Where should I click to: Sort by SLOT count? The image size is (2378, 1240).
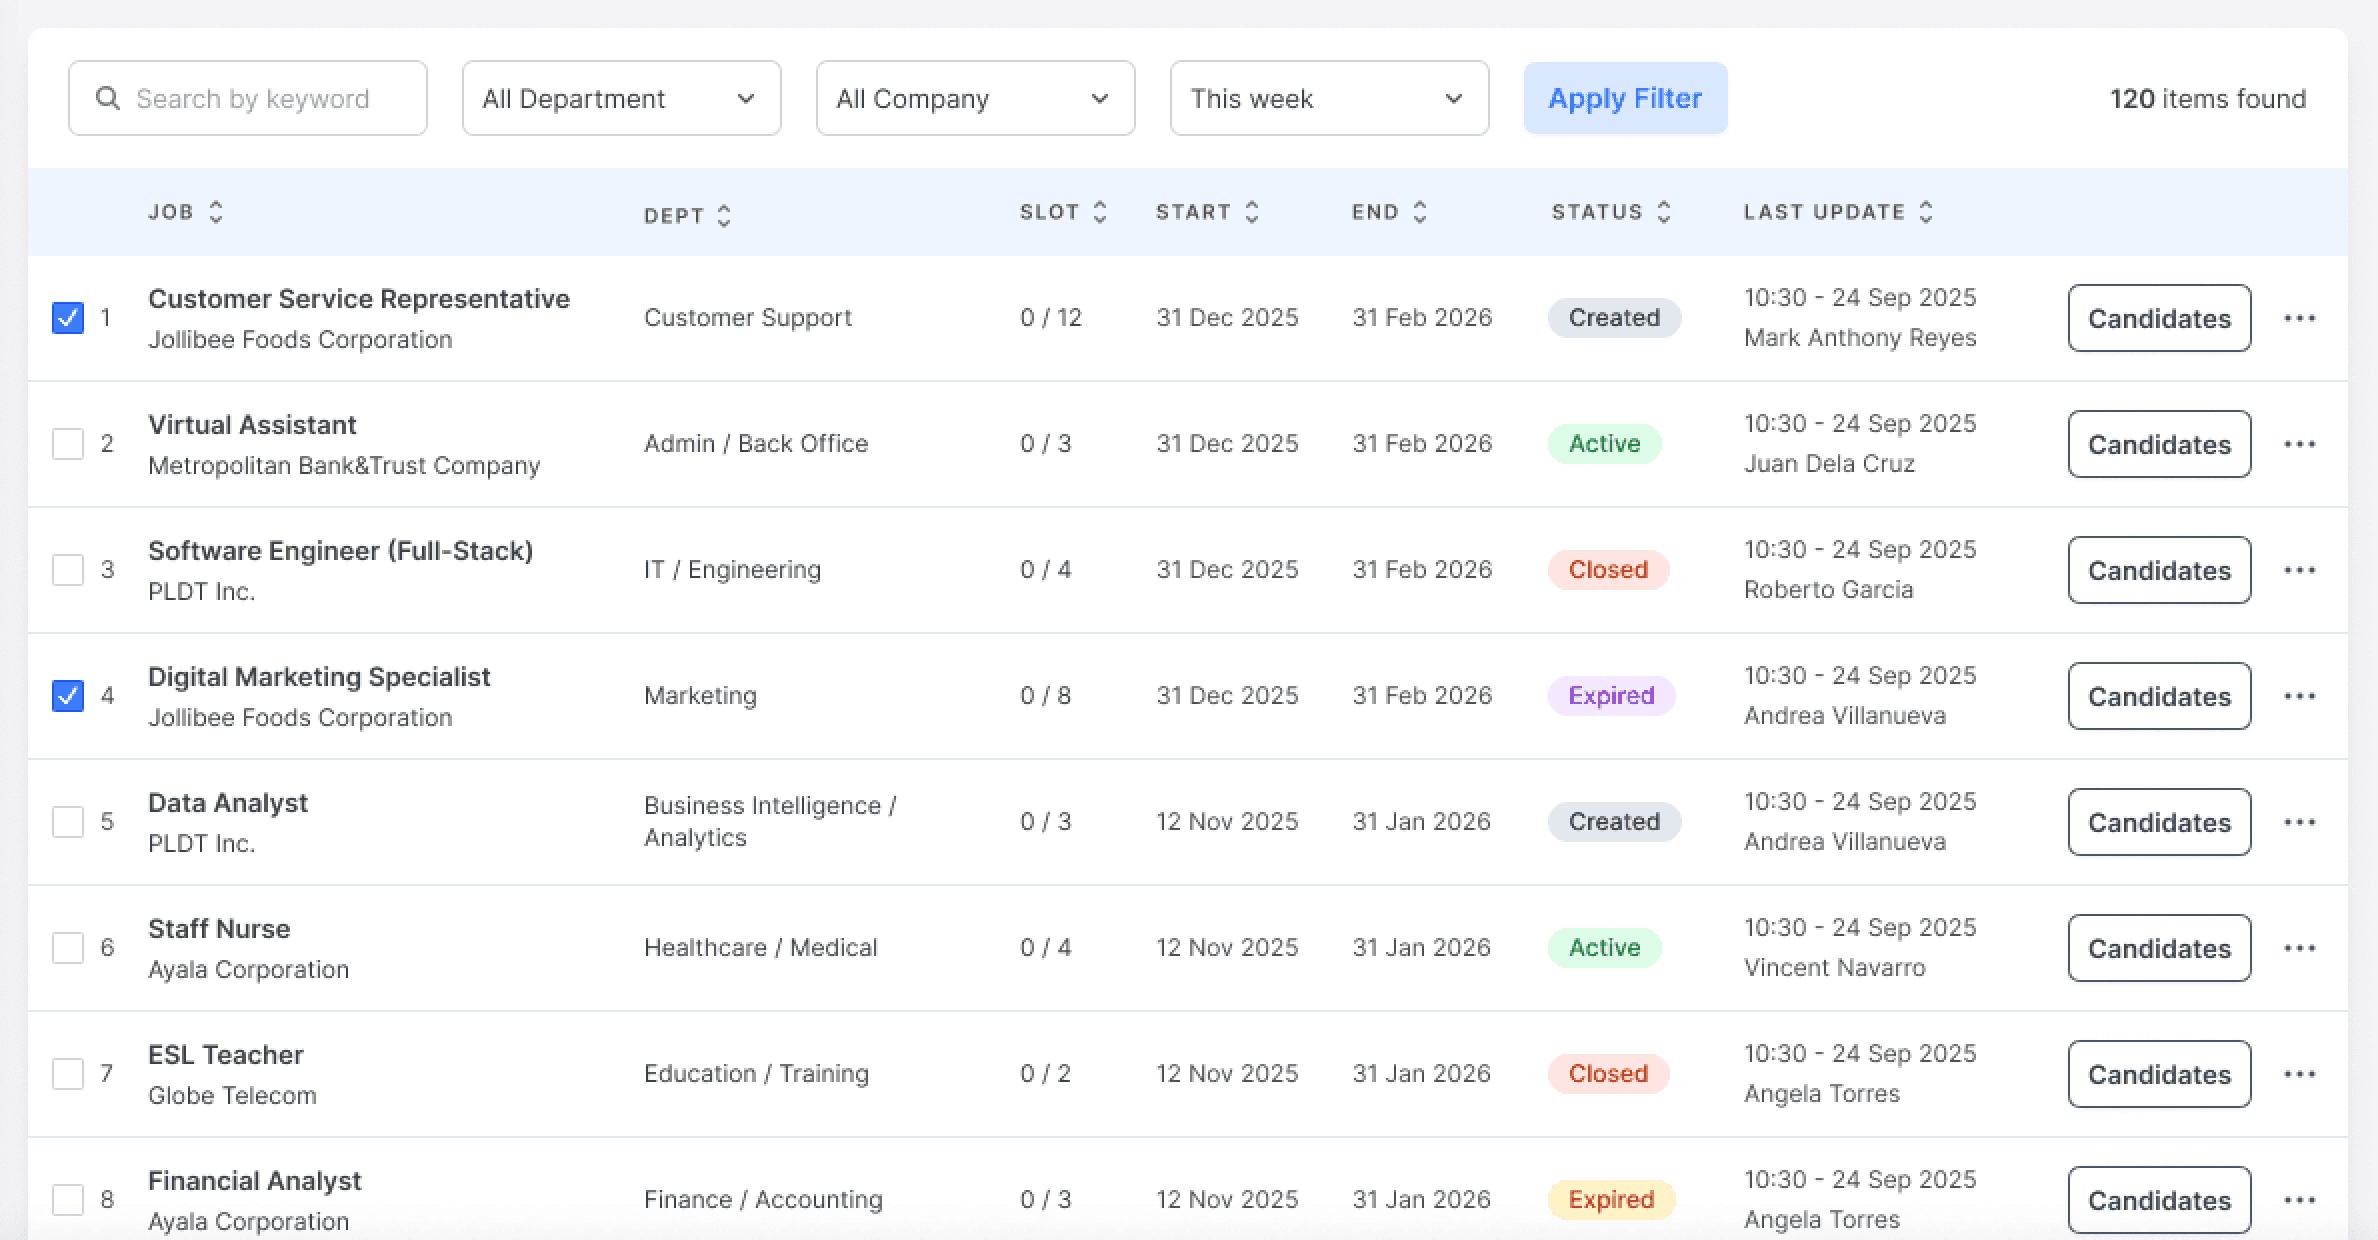(x=1099, y=211)
